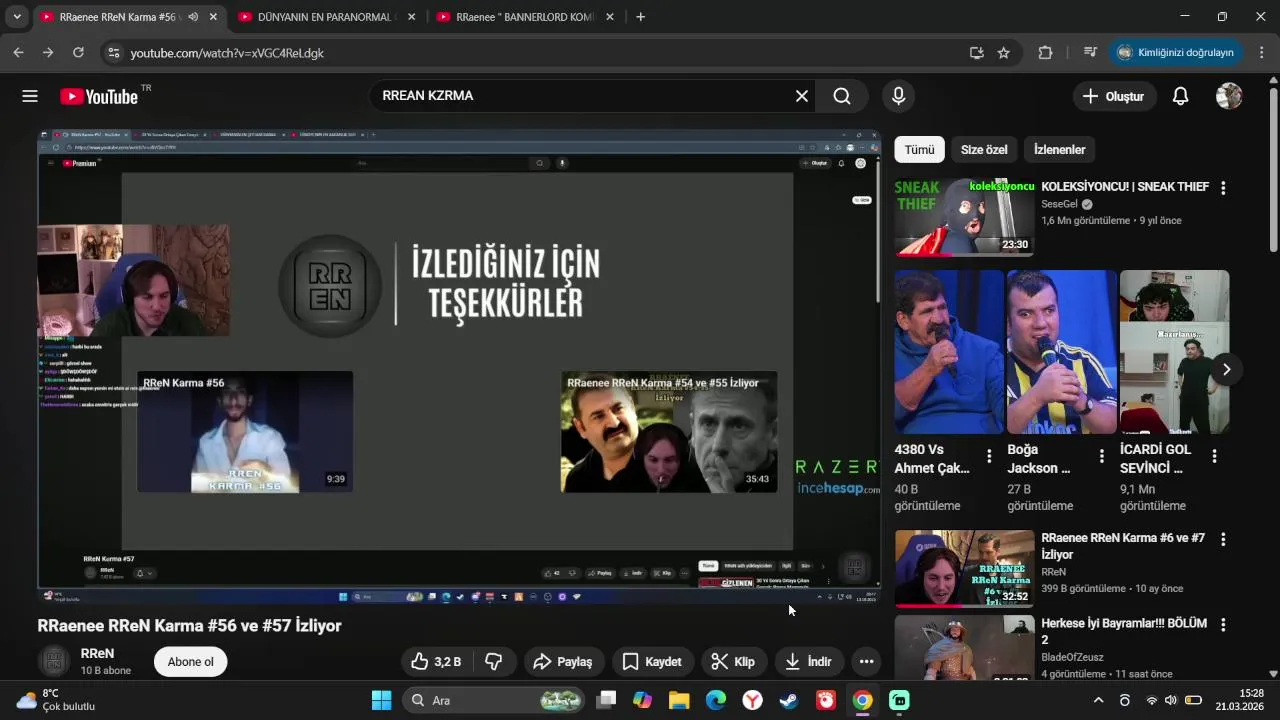Open options for İCARDİ GOL SEVİNCİ short
Screen dimensions: 1280x720
tap(1214, 456)
